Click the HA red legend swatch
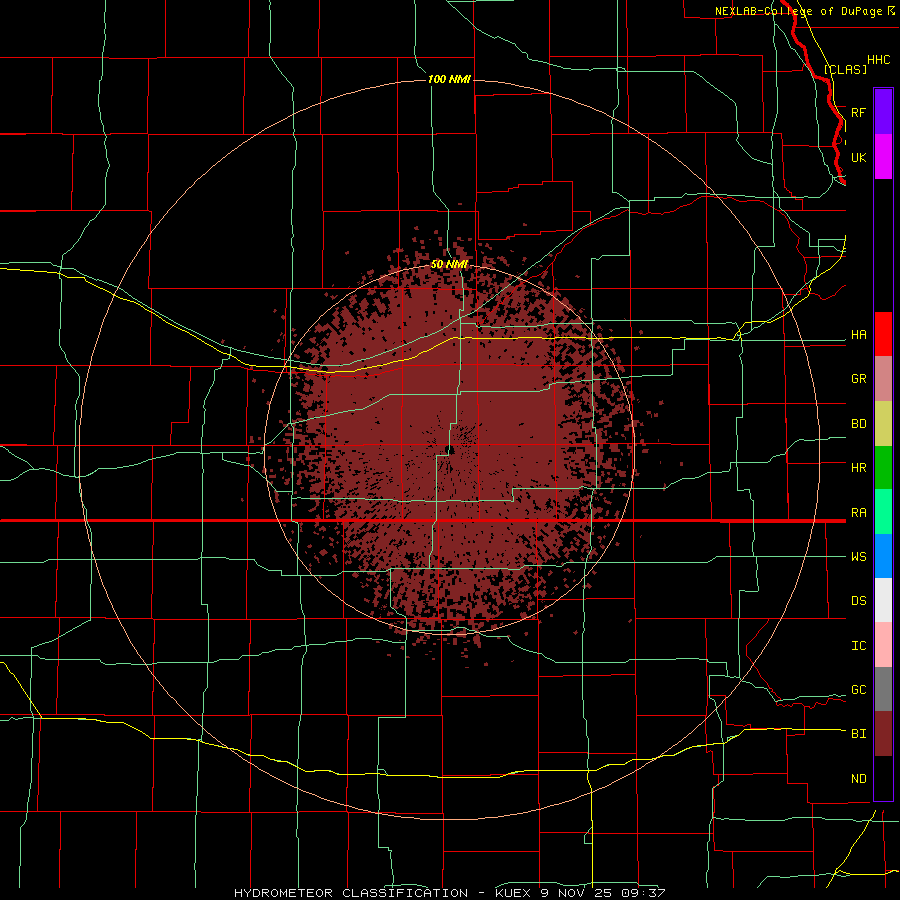The height and width of the screenshot is (900, 900). (883, 334)
